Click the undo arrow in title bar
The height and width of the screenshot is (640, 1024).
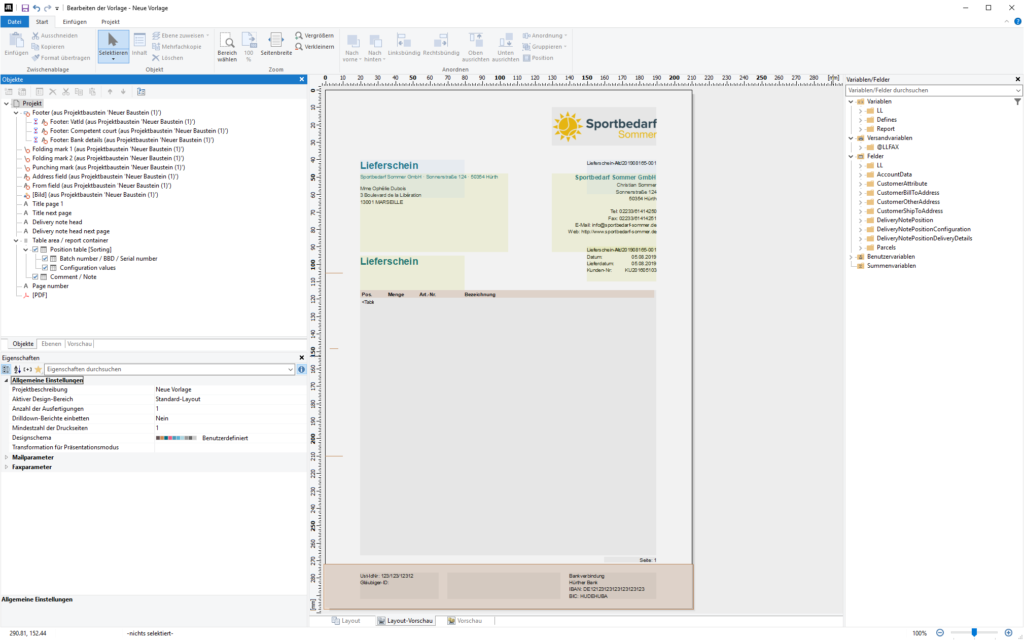37,7
